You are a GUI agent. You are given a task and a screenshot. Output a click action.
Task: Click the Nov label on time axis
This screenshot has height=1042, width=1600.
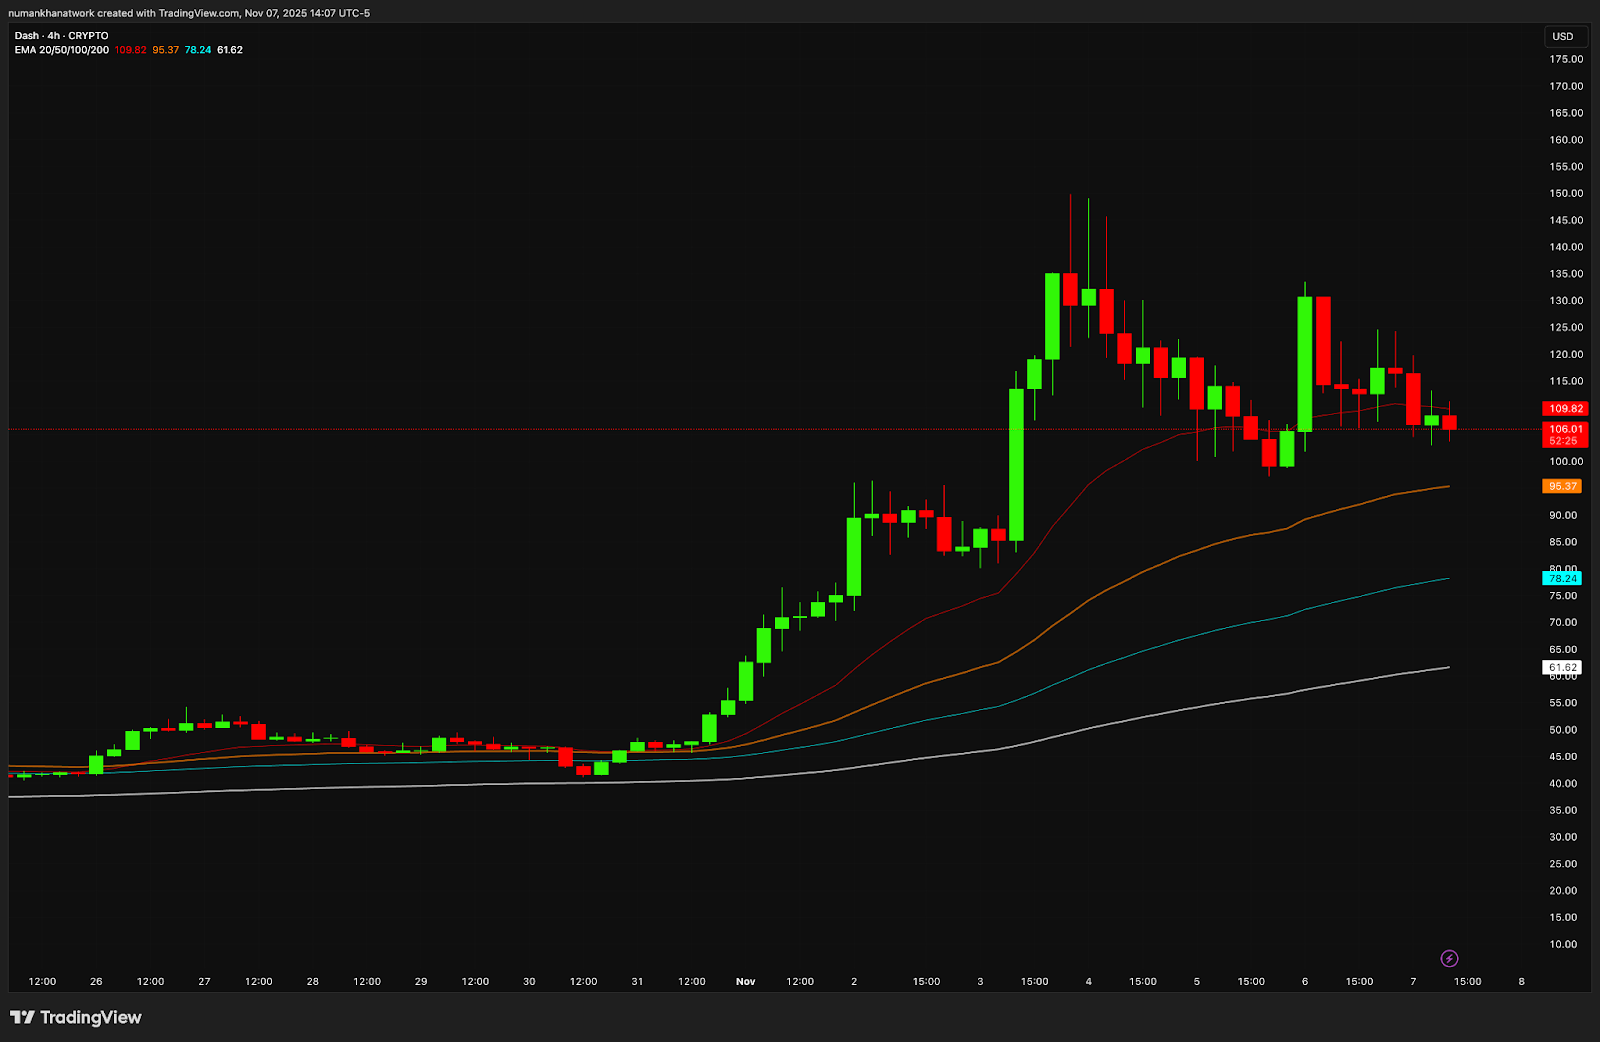(745, 982)
